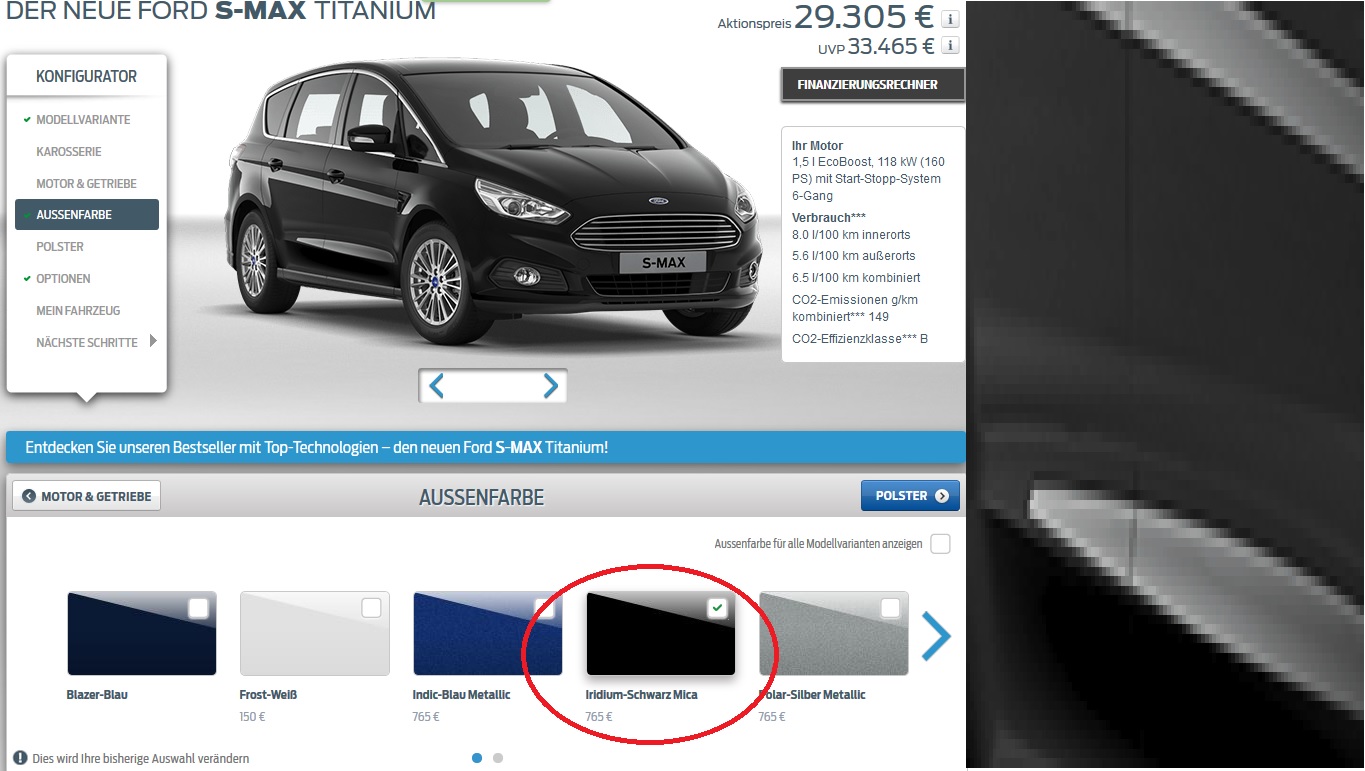Rotate car view with left arrow
Screen dimensions: 1365x771
(x=436, y=386)
